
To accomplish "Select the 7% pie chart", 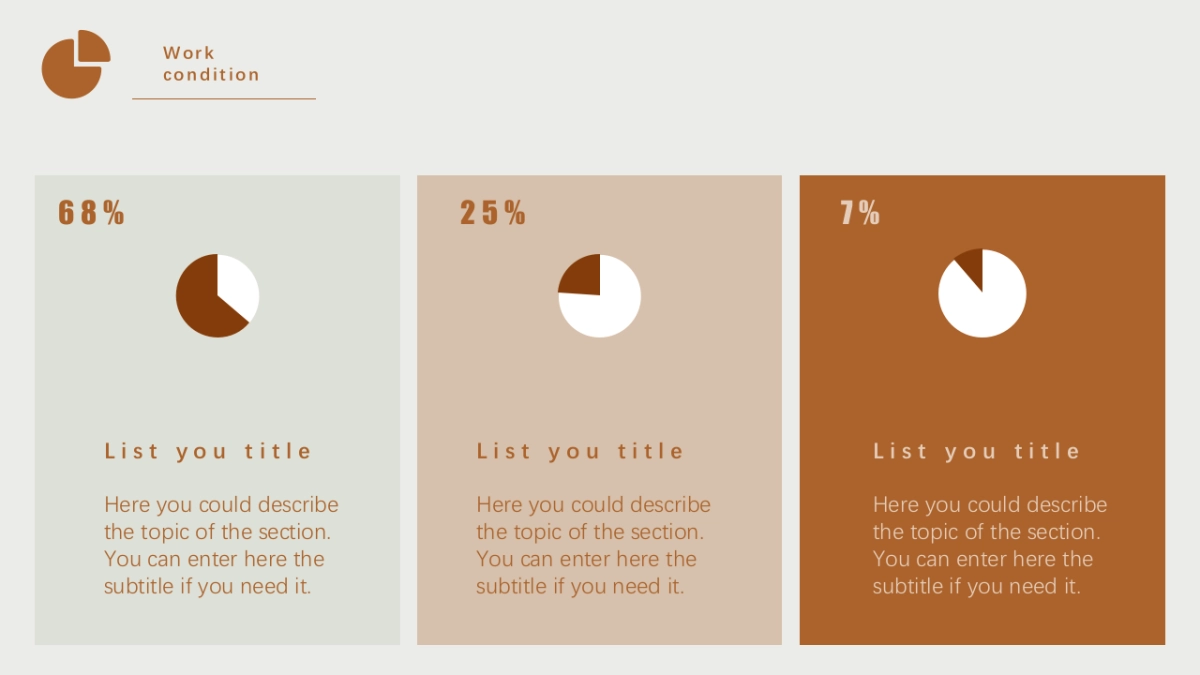I will pos(982,293).
